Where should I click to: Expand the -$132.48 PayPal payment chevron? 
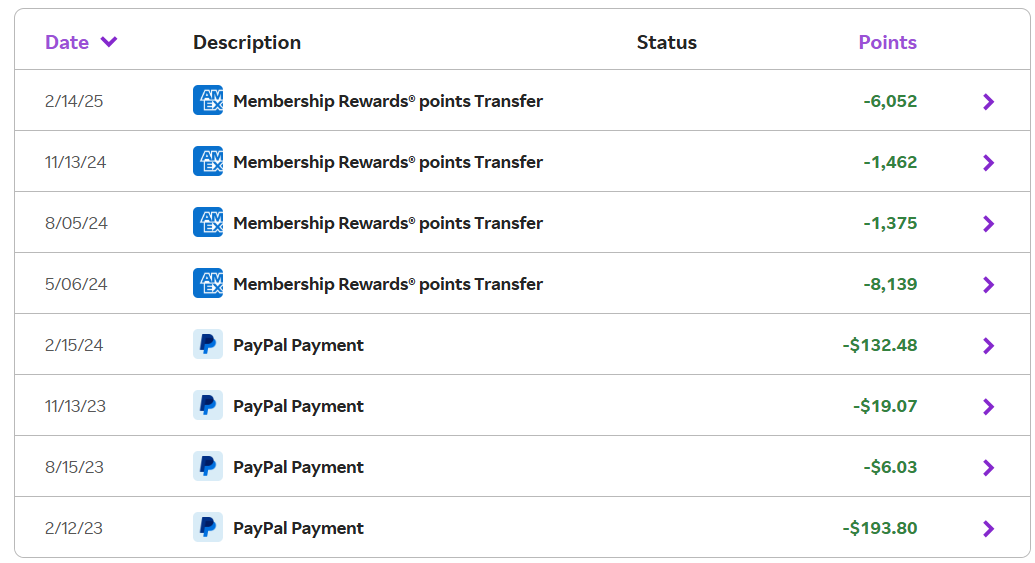988,345
